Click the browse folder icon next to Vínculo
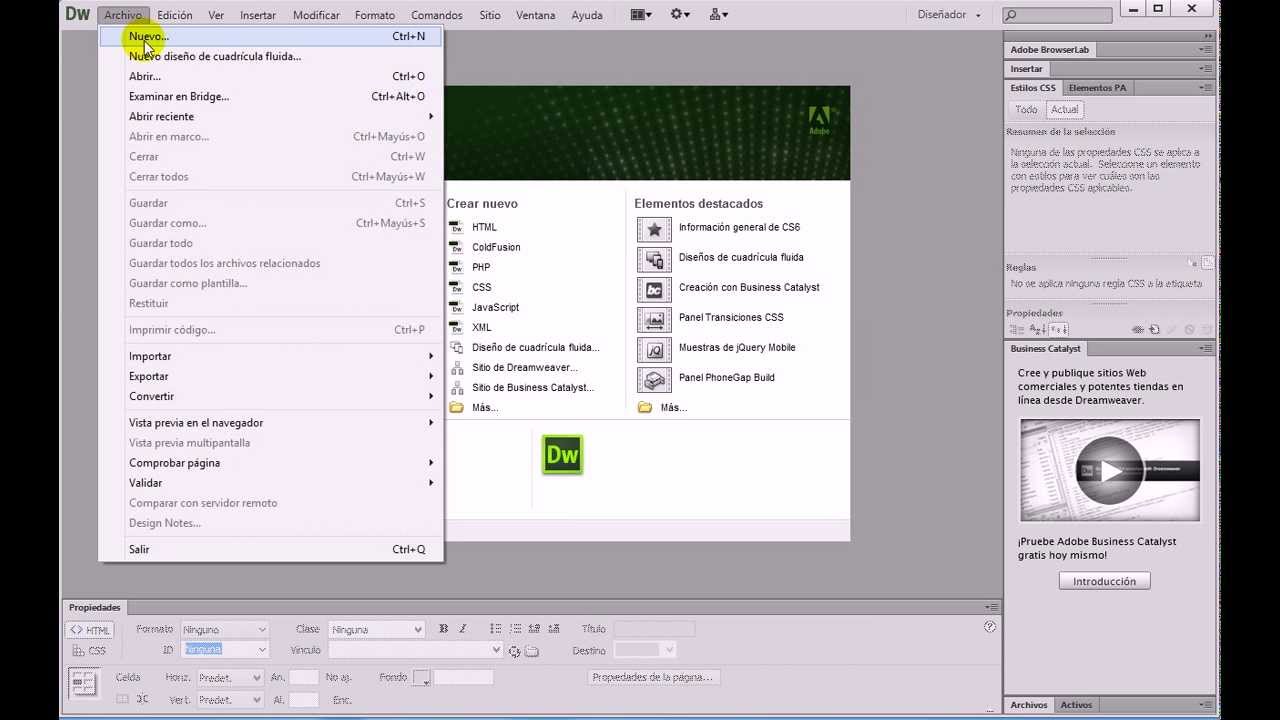The image size is (1280, 720). pyautogui.click(x=532, y=651)
